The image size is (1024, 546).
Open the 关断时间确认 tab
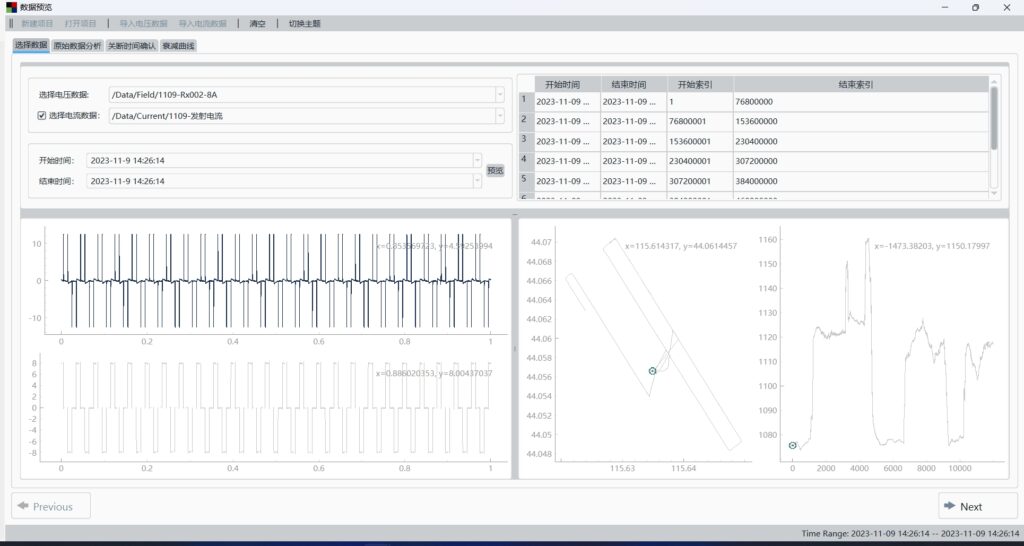132,45
